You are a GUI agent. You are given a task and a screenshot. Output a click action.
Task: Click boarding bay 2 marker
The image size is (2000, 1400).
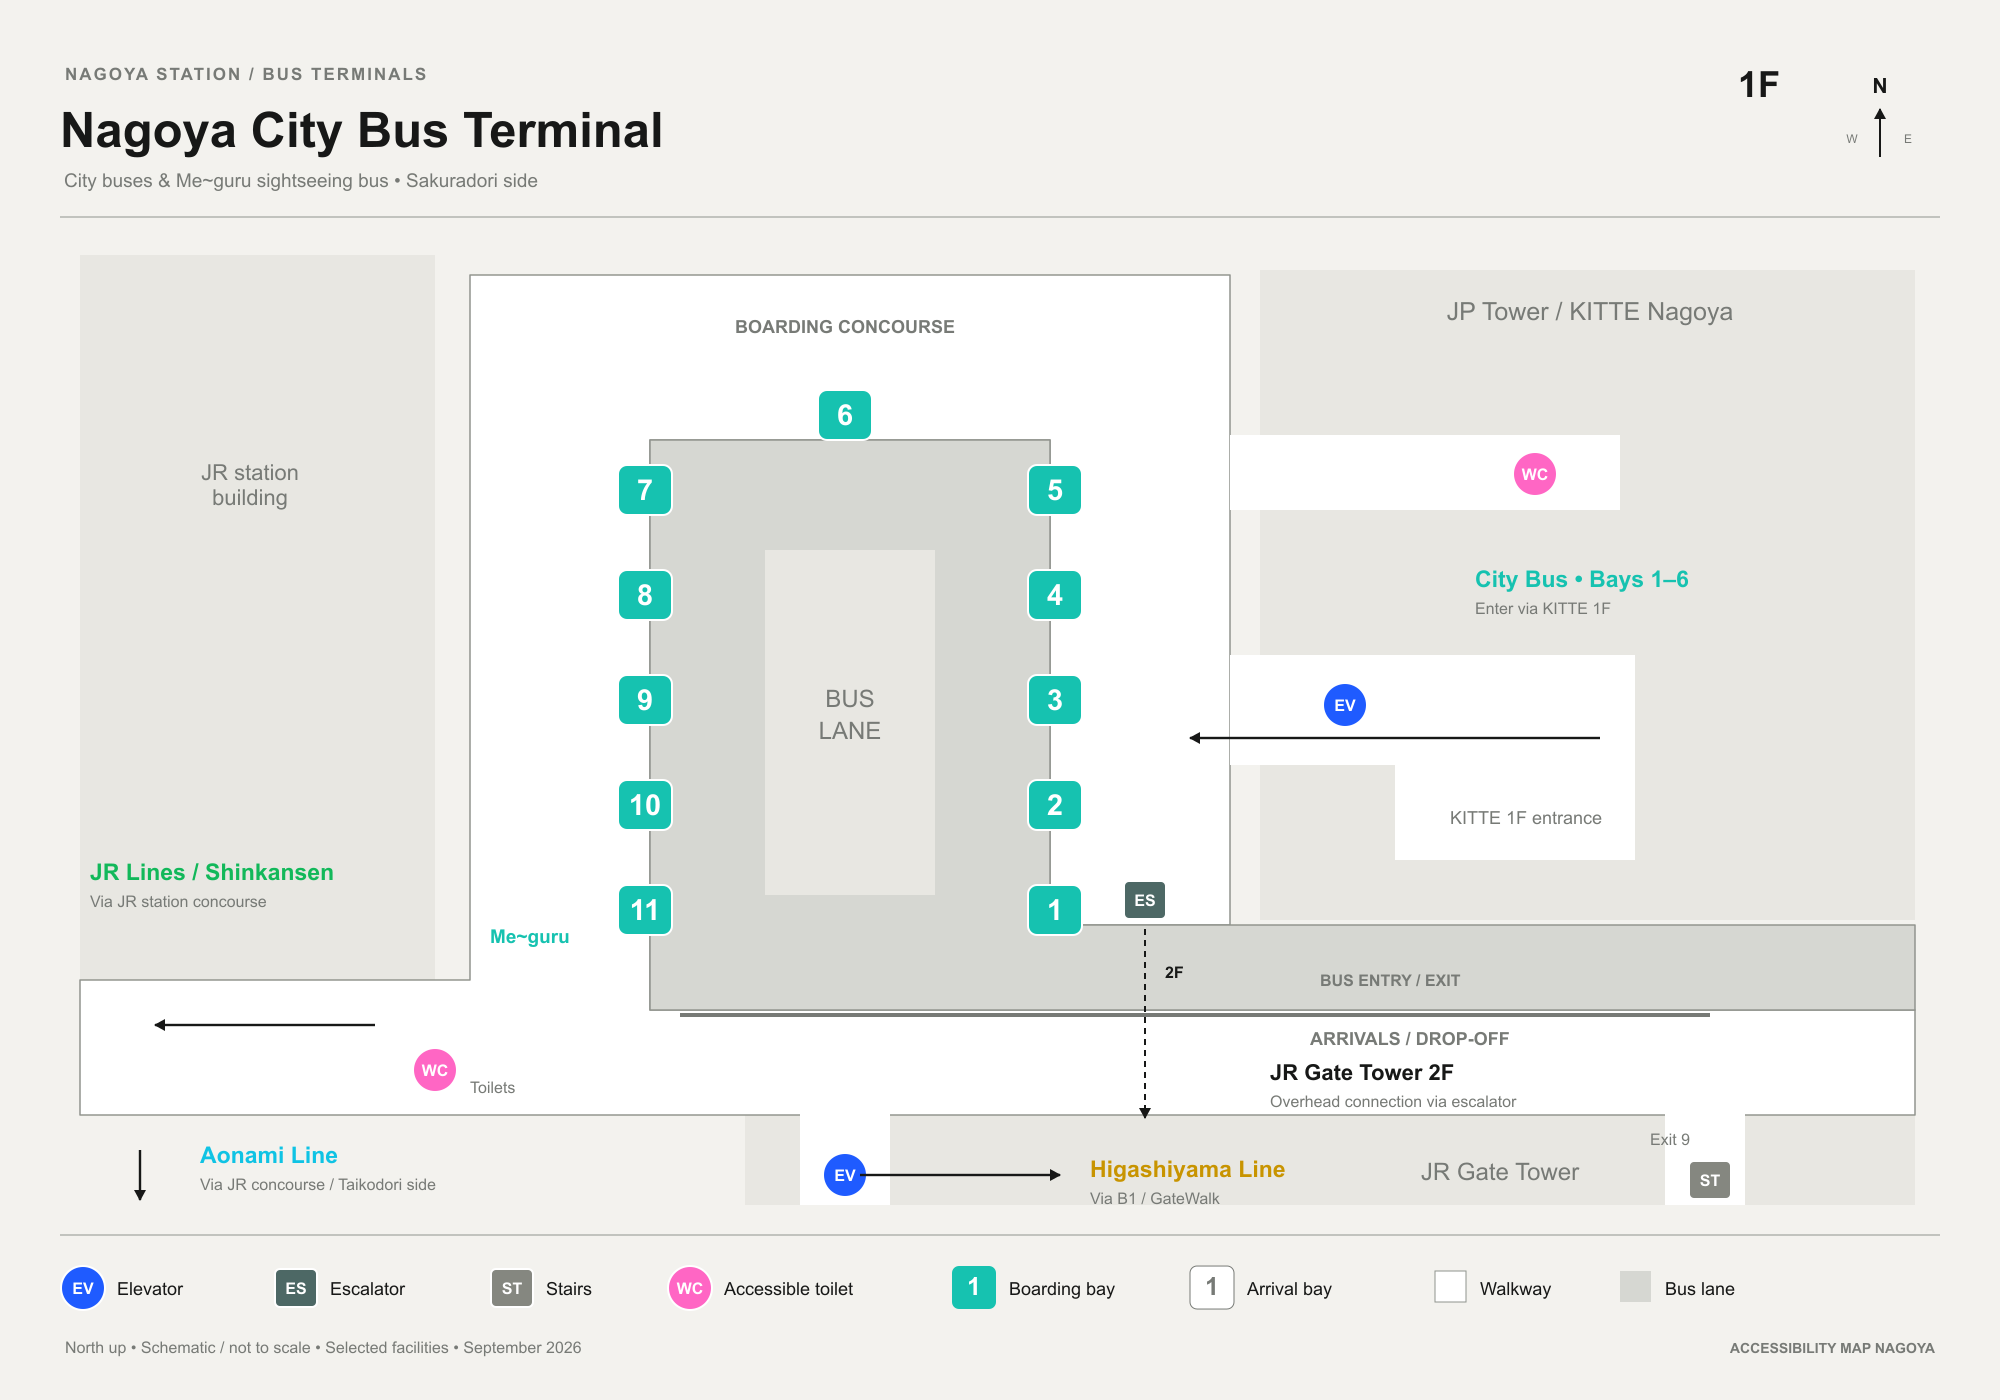pos(1055,805)
